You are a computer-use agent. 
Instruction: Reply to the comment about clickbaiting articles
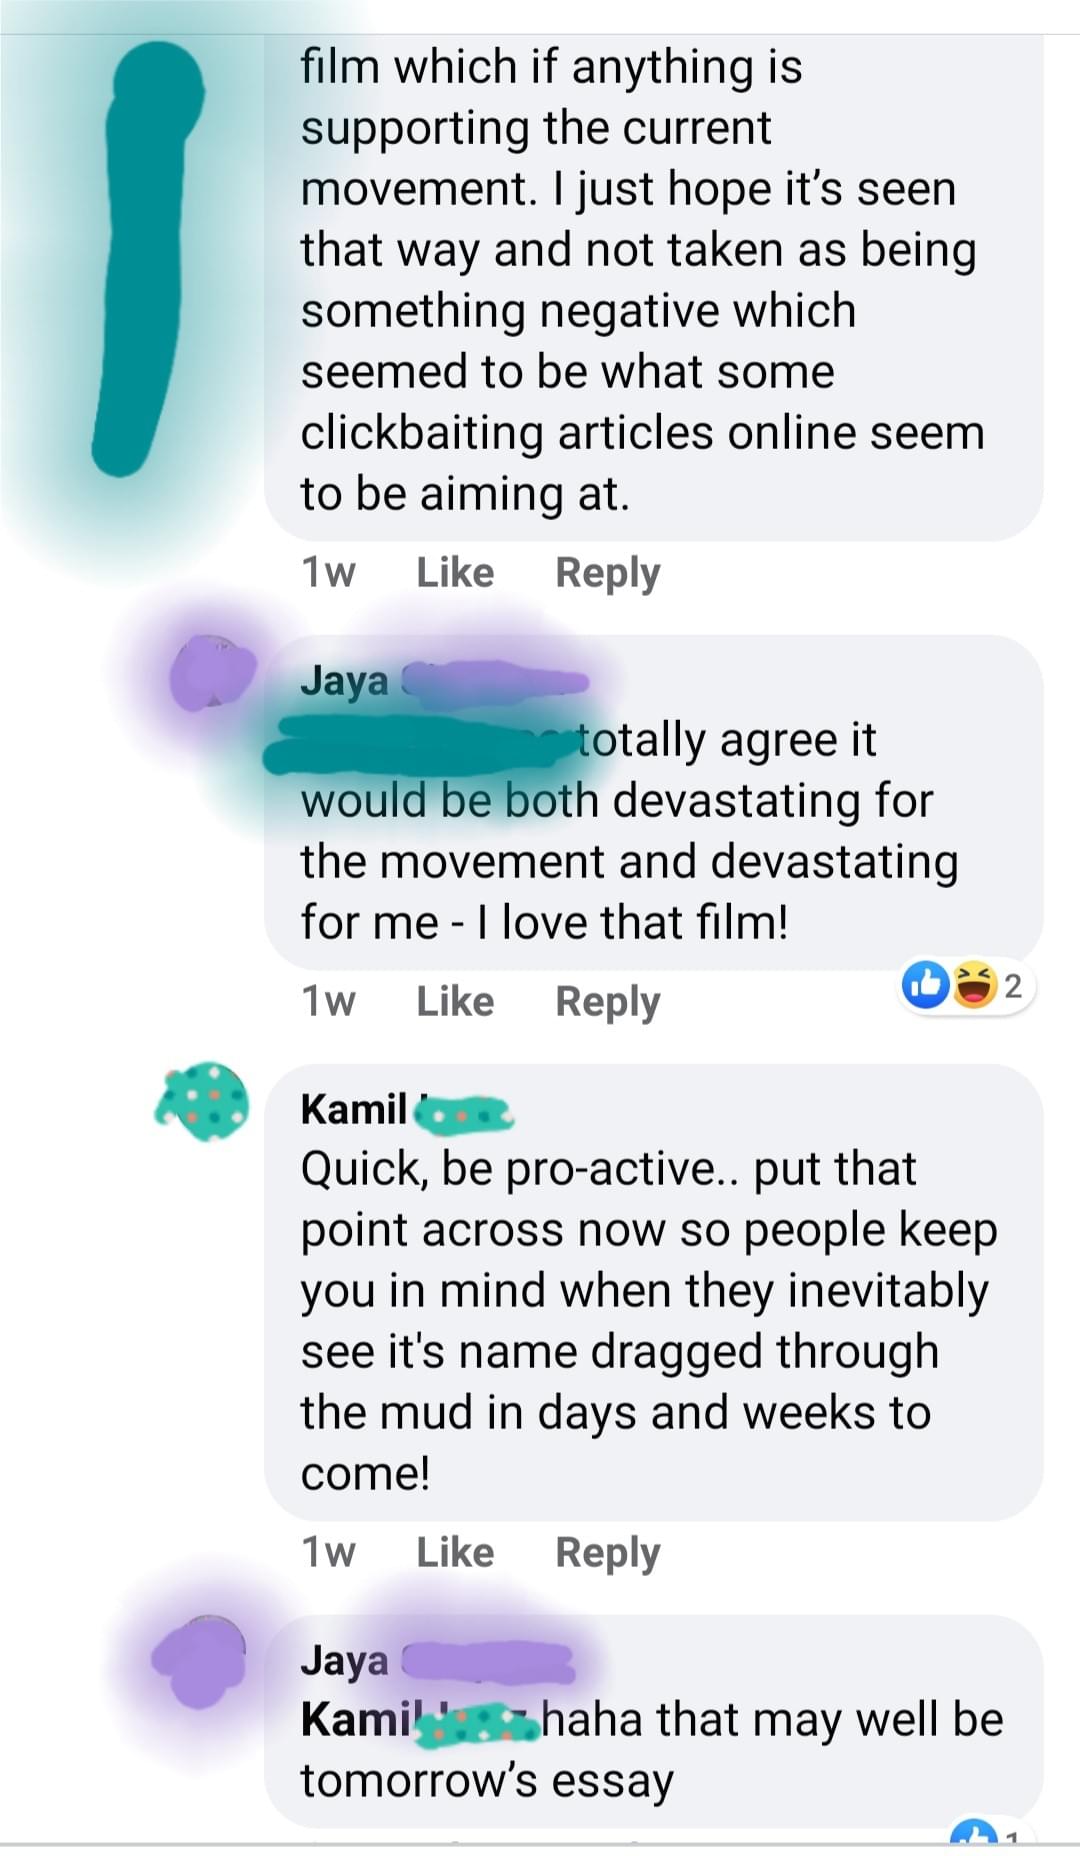608,574
